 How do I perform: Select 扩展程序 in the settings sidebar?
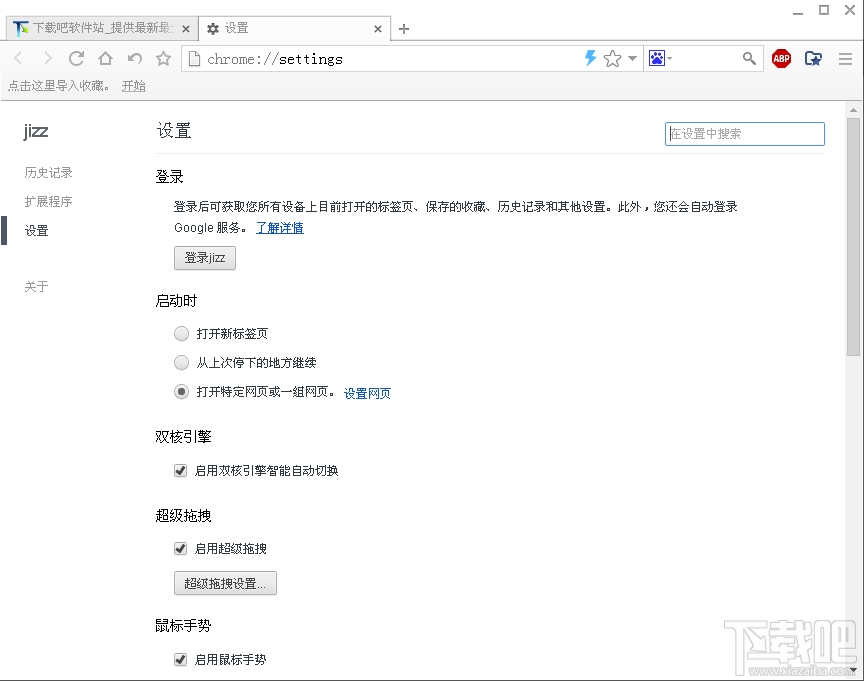47,201
